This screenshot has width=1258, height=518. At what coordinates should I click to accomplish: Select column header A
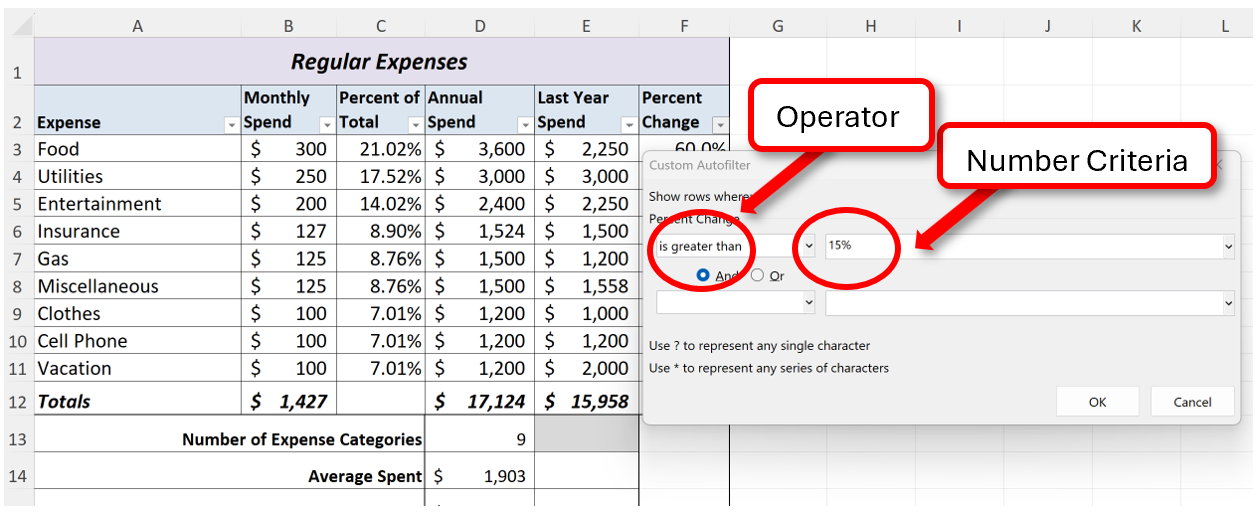(137, 27)
